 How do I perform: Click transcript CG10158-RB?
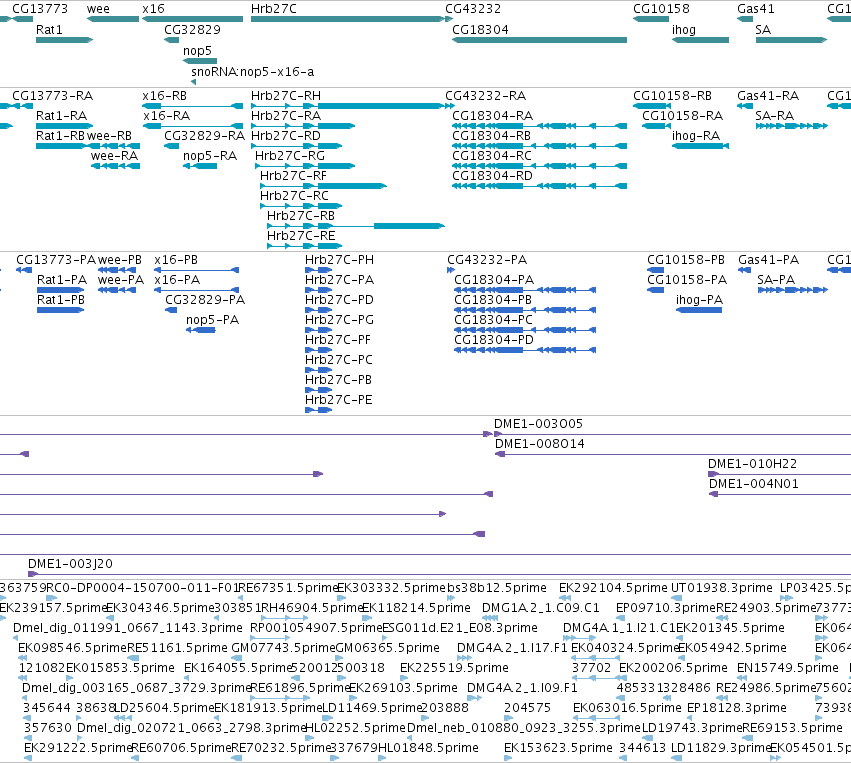(672, 96)
